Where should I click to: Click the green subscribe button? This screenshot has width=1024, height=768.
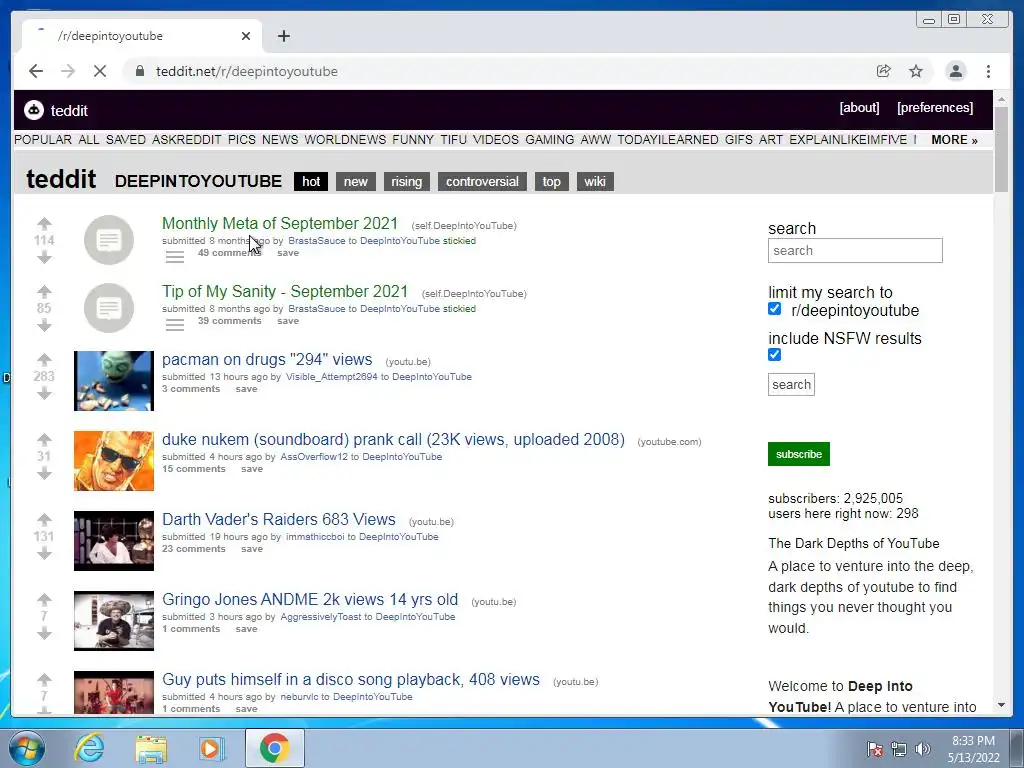click(799, 454)
